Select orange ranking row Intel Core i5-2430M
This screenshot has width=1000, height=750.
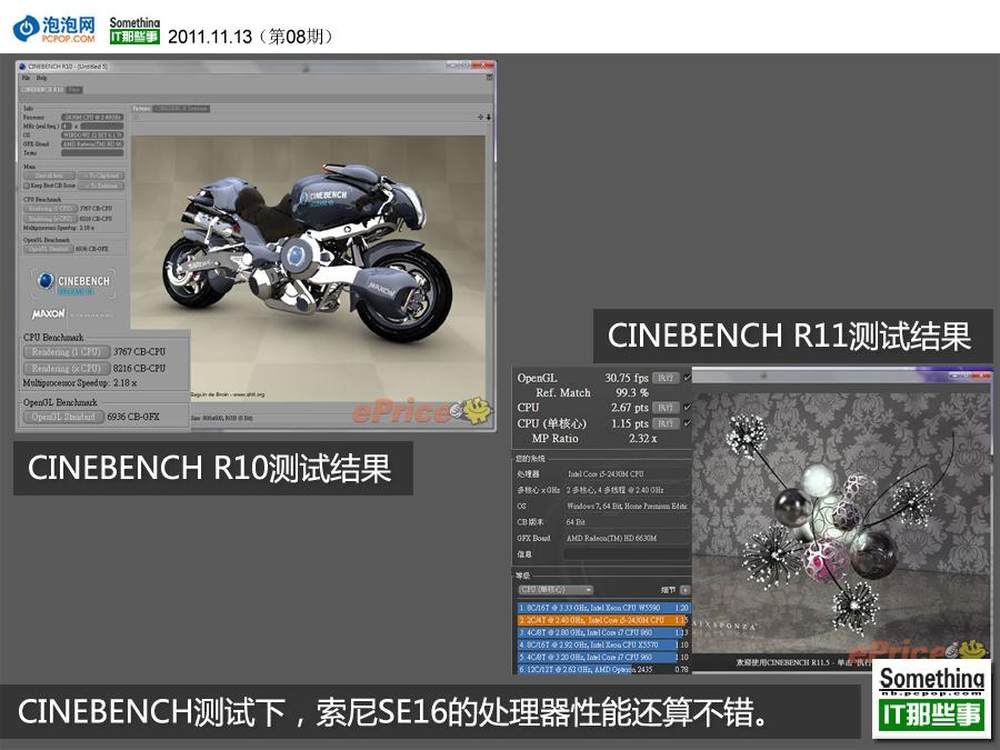point(603,621)
